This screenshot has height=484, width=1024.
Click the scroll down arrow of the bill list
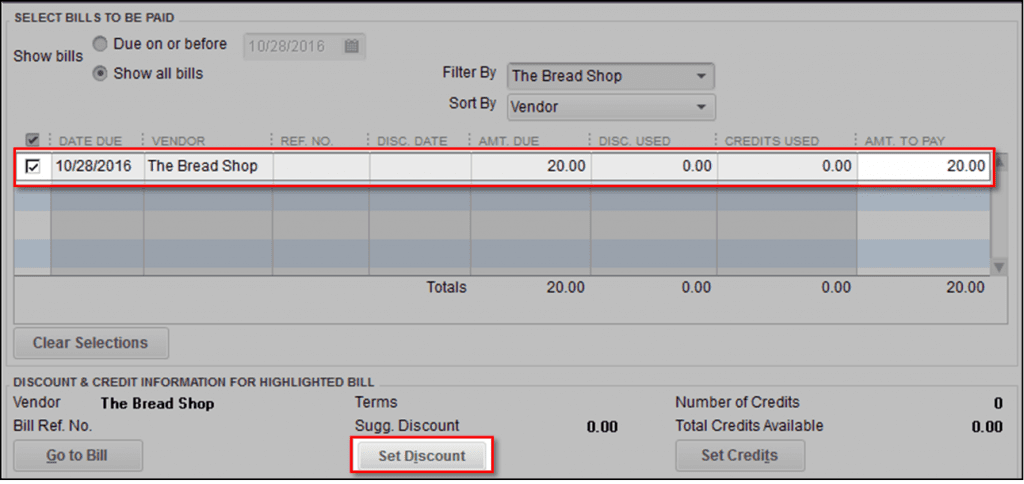[999, 267]
